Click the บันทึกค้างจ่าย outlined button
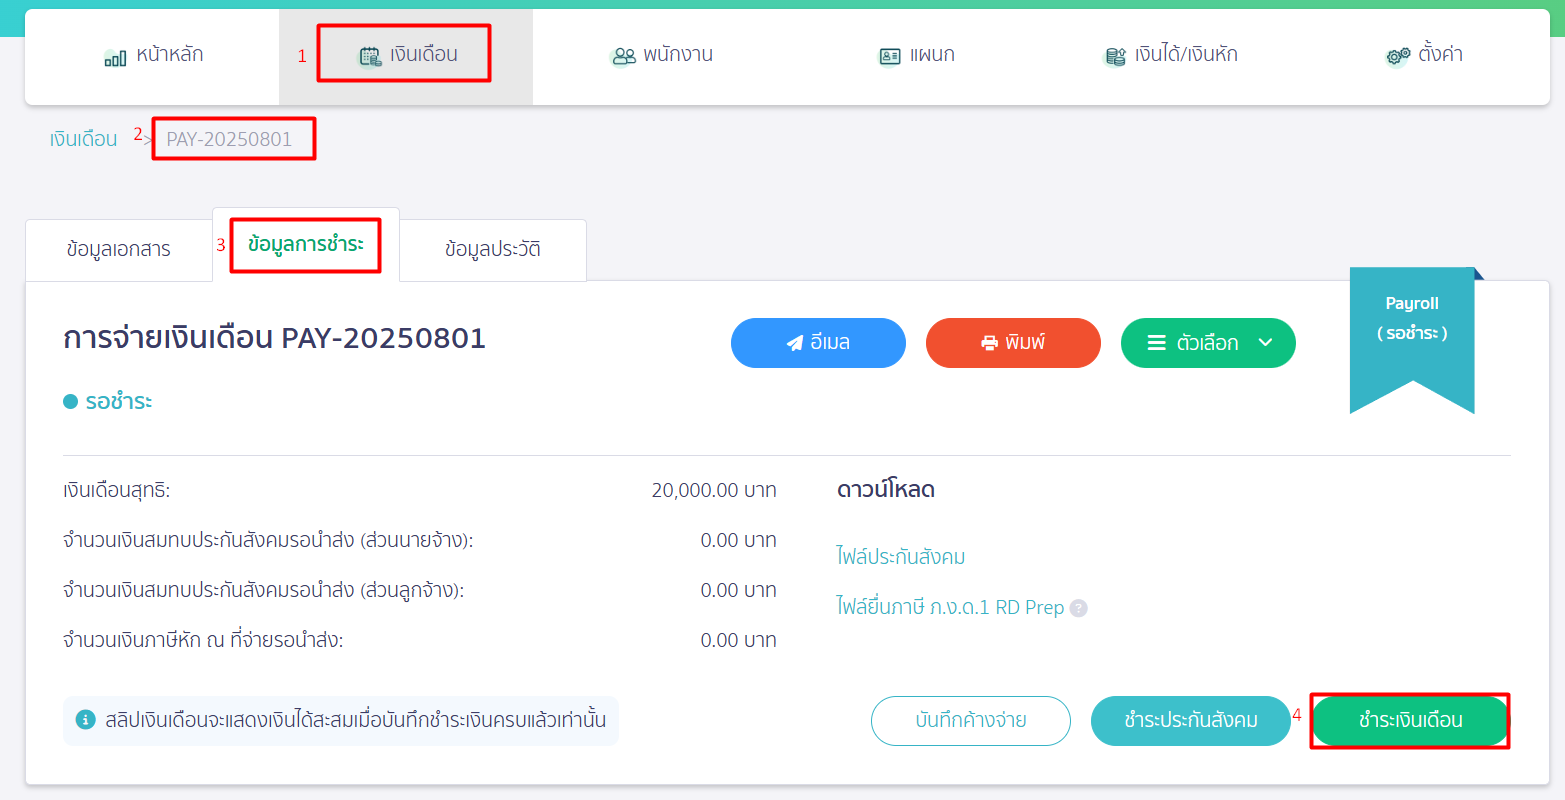The width and height of the screenshot is (1565, 800). click(x=970, y=720)
